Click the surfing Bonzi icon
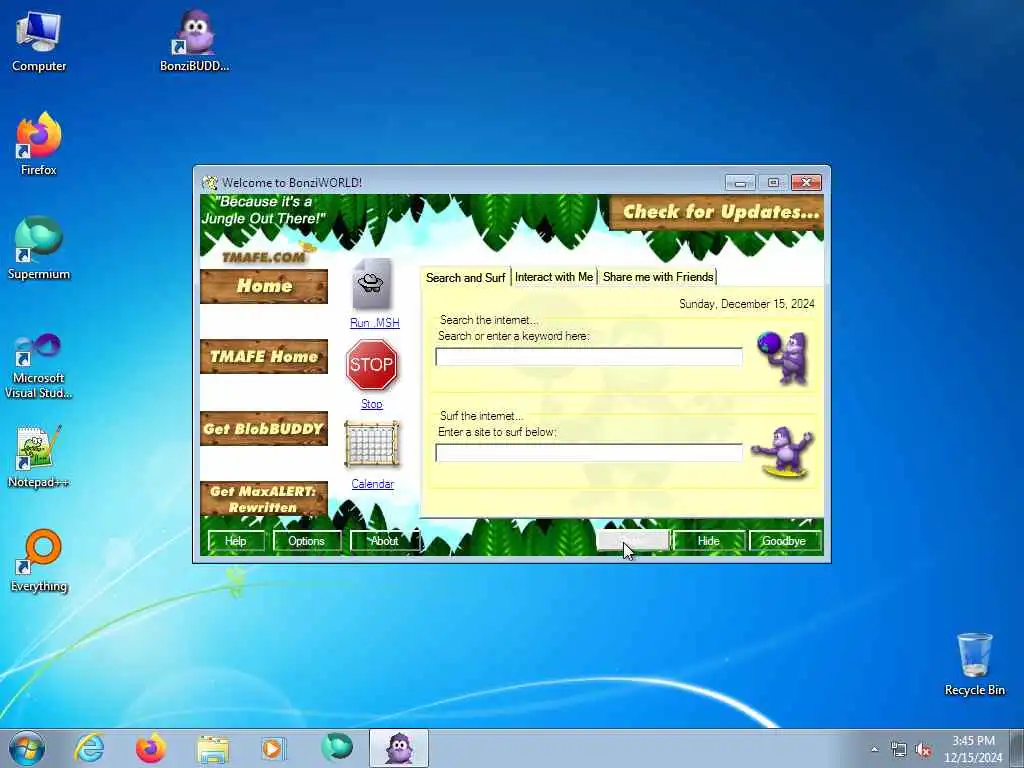Viewport: 1024px width, 768px height. click(x=782, y=453)
